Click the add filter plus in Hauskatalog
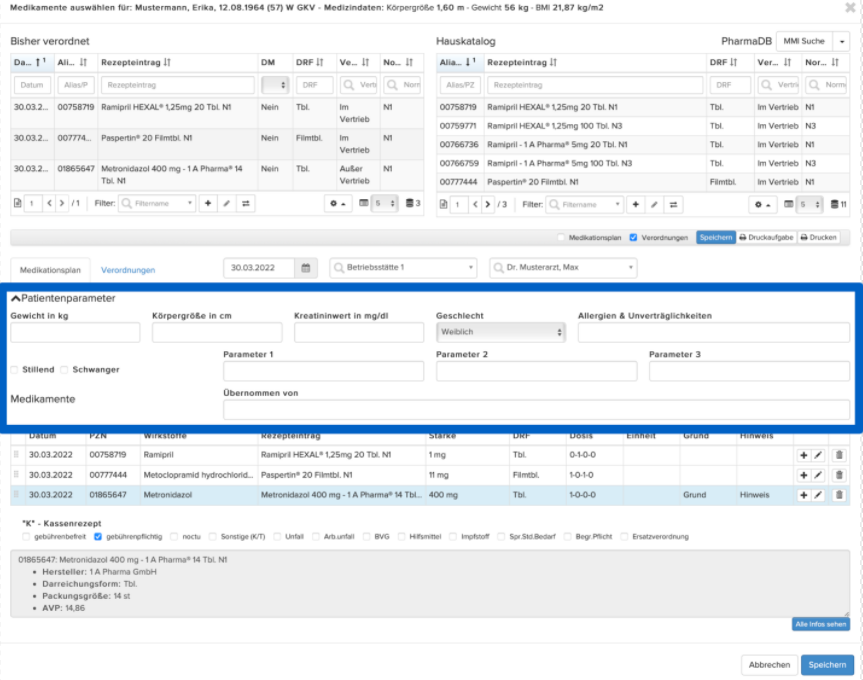Screen dimensions: 863x680 click(636, 205)
